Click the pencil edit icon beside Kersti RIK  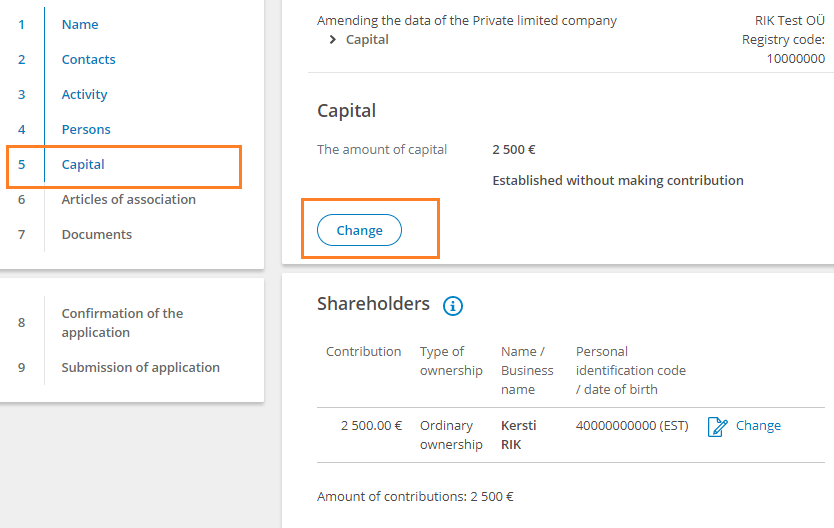point(717,426)
